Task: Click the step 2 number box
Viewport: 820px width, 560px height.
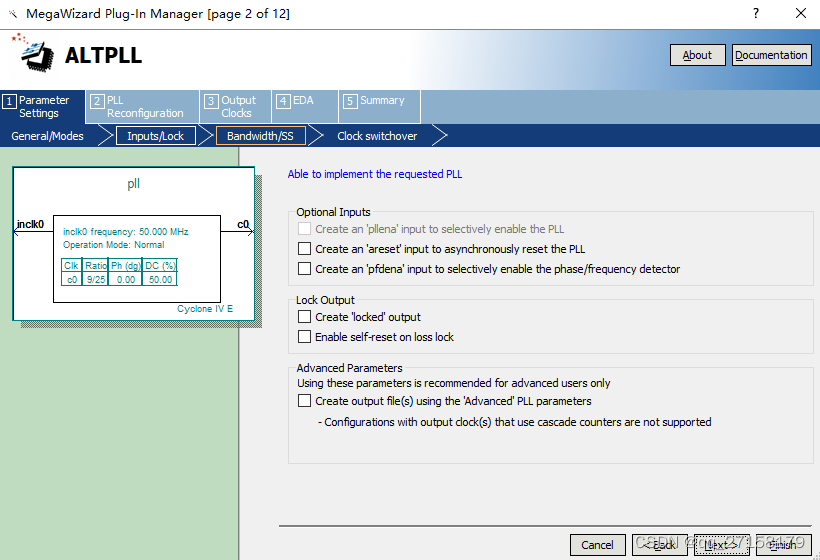Action: pos(97,101)
